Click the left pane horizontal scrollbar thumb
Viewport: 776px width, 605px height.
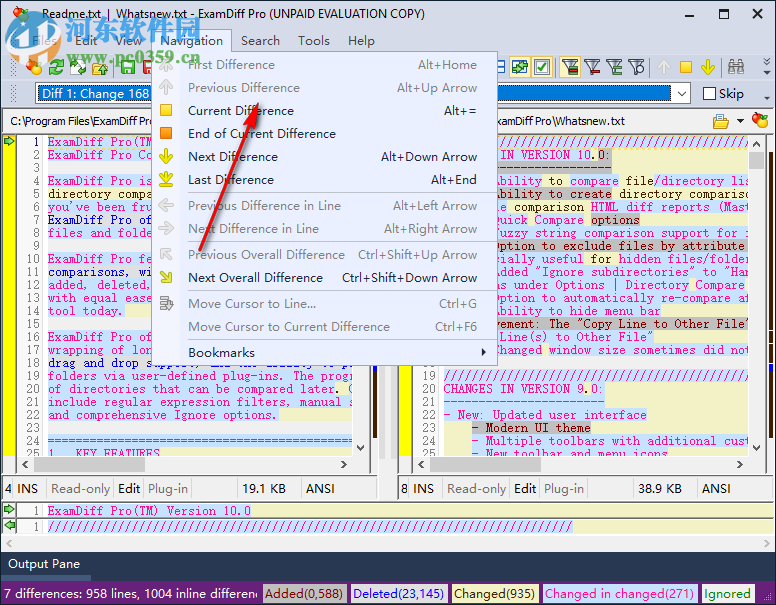click(x=89, y=464)
